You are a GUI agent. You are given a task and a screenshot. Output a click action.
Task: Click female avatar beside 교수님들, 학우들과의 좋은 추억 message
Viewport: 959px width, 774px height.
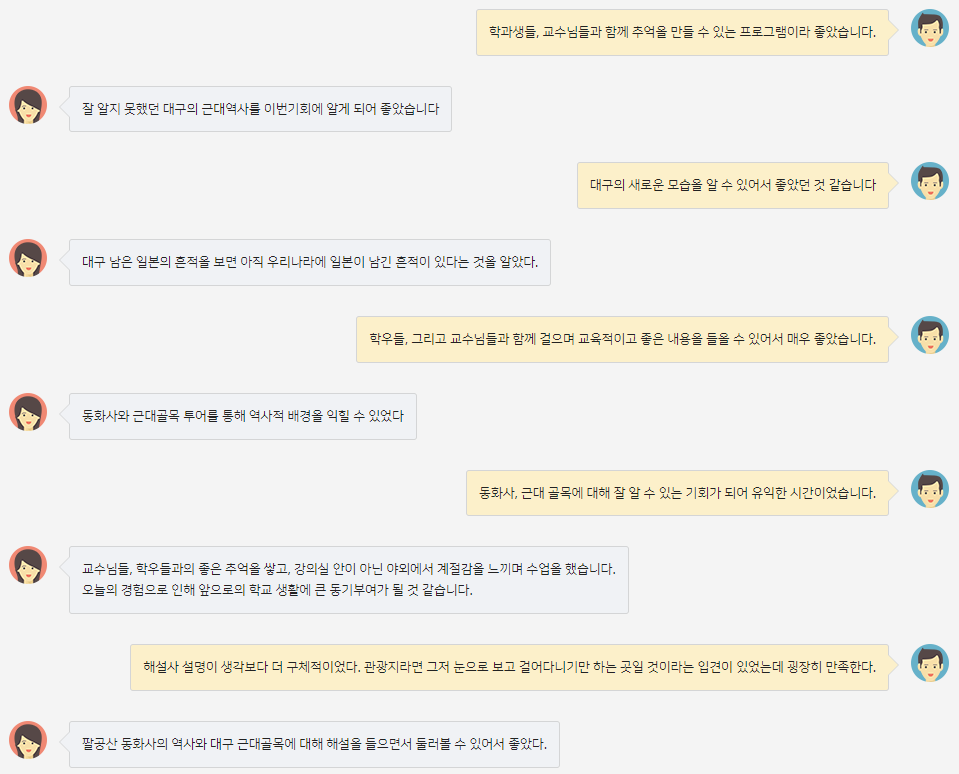(28, 565)
